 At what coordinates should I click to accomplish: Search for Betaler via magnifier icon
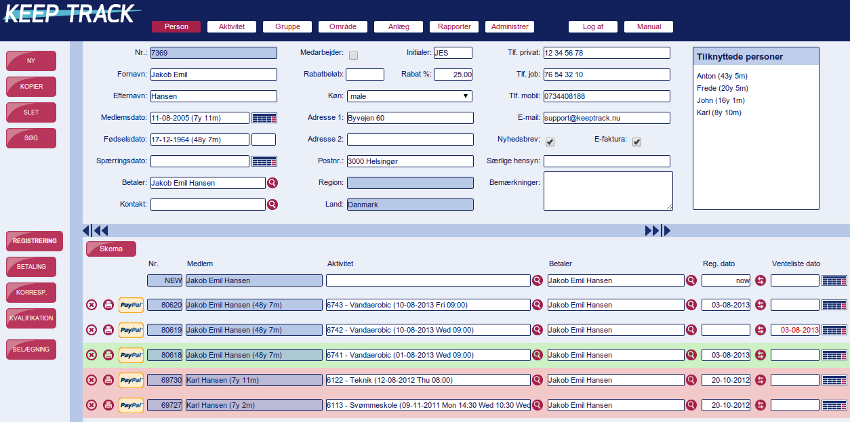(x=272, y=183)
